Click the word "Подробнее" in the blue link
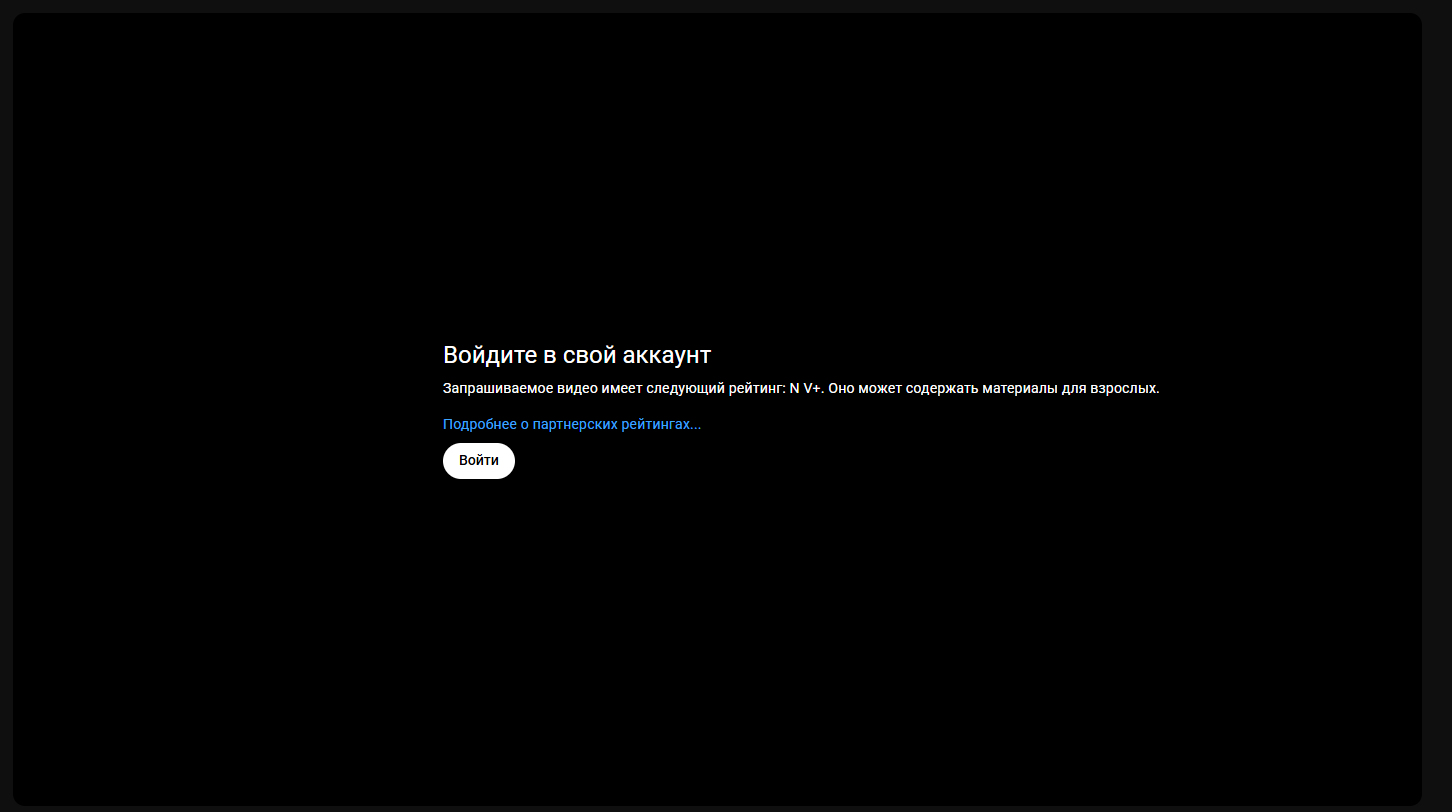 (479, 424)
